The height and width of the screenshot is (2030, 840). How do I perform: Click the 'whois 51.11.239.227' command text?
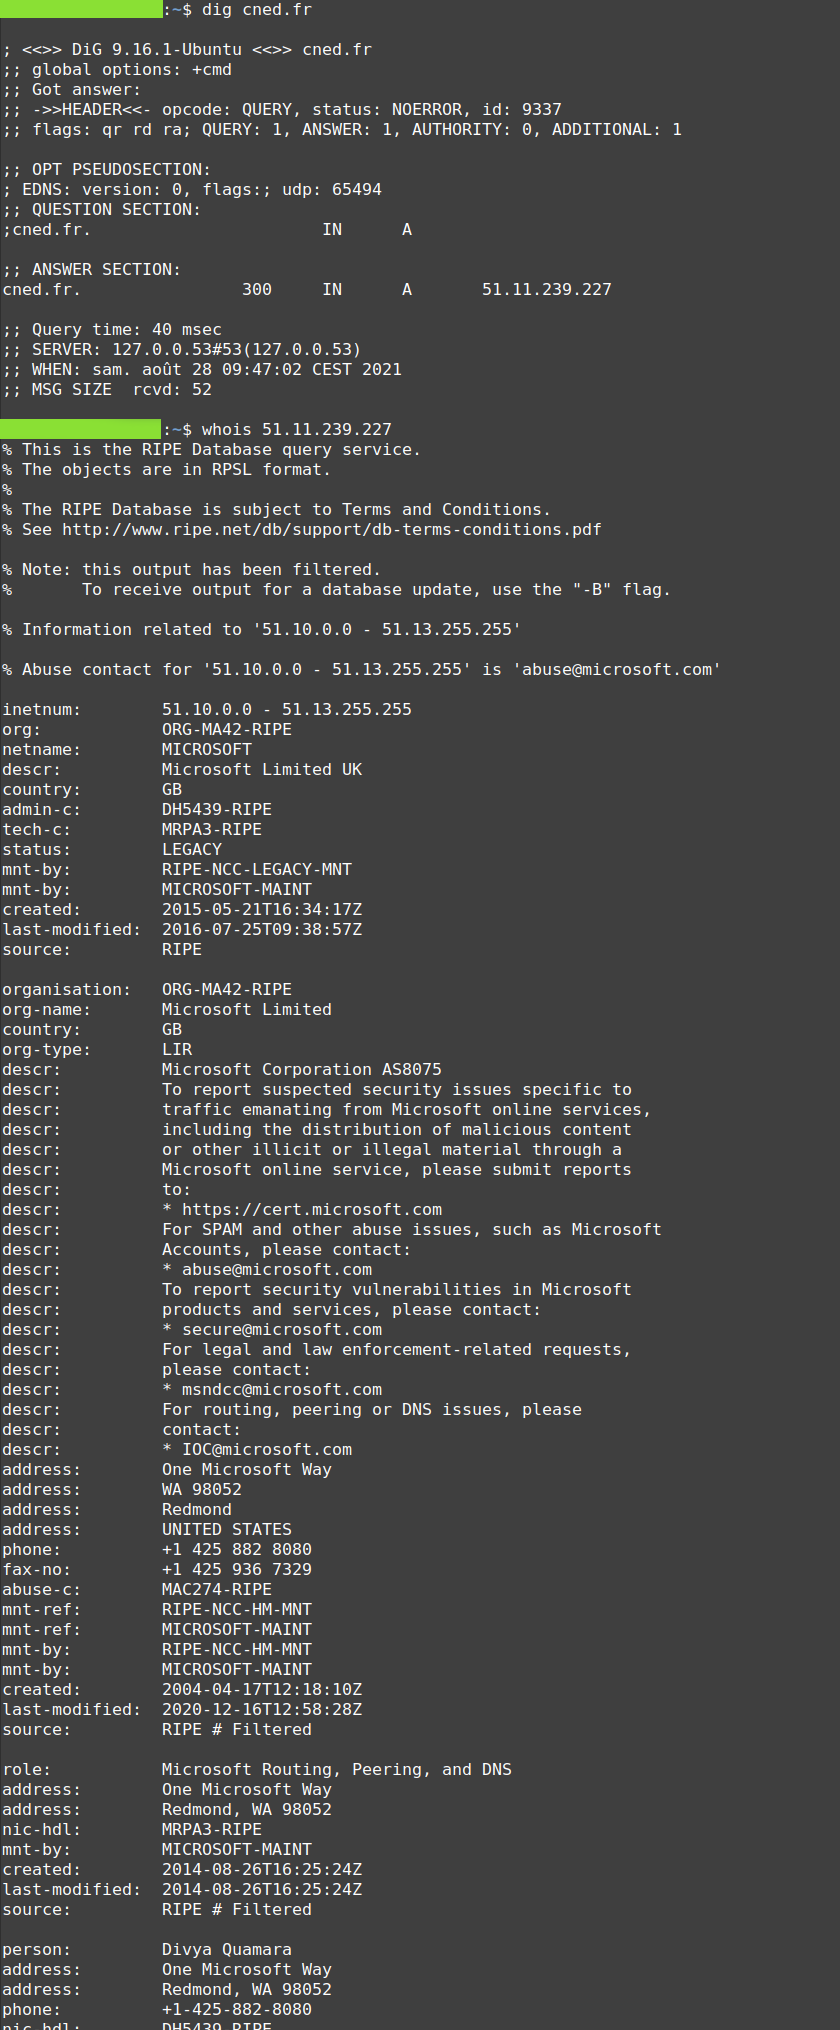tap(297, 430)
